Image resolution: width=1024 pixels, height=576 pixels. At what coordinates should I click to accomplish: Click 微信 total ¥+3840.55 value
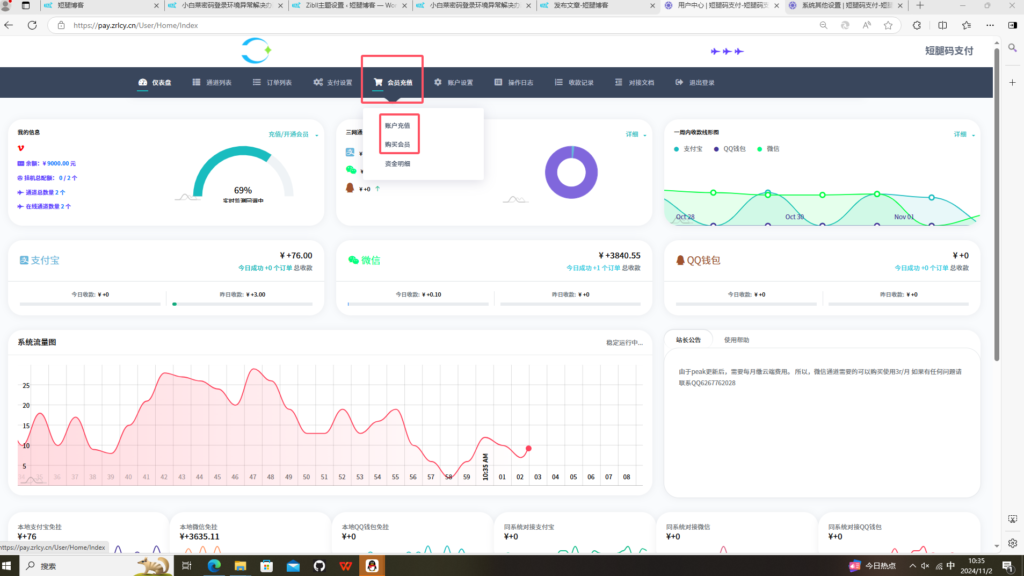point(619,255)
